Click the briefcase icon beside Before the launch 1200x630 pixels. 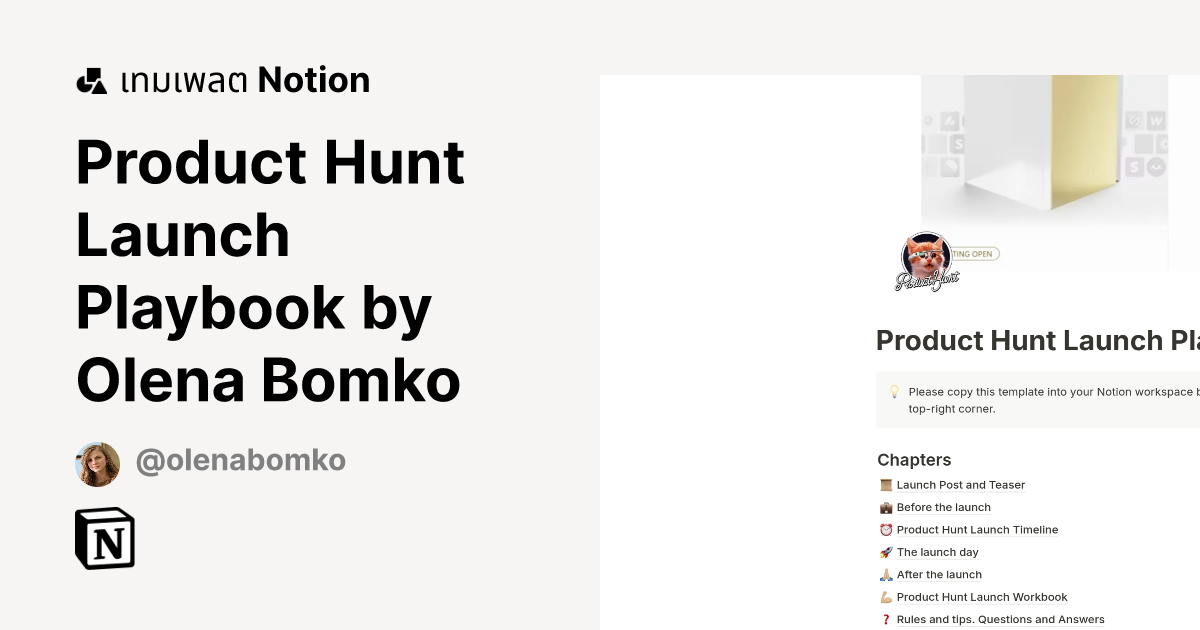pyautogui.click(x=885, y=507)
